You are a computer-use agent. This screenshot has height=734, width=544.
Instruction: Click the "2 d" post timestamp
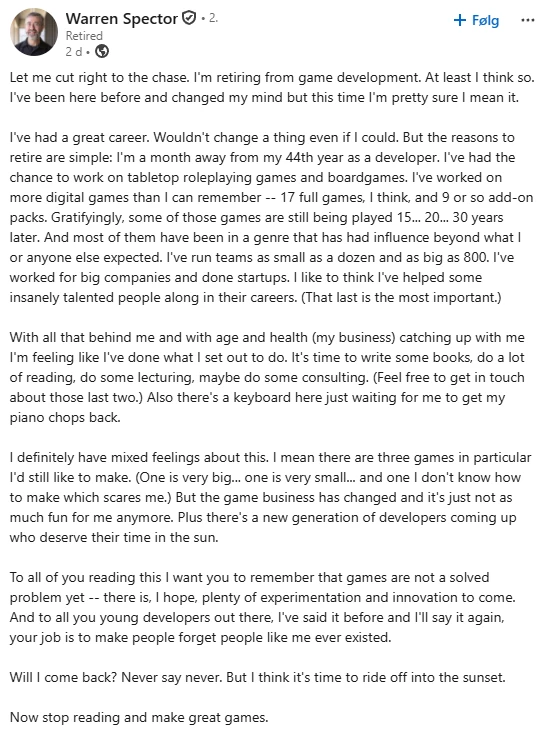tap(74, 51)
